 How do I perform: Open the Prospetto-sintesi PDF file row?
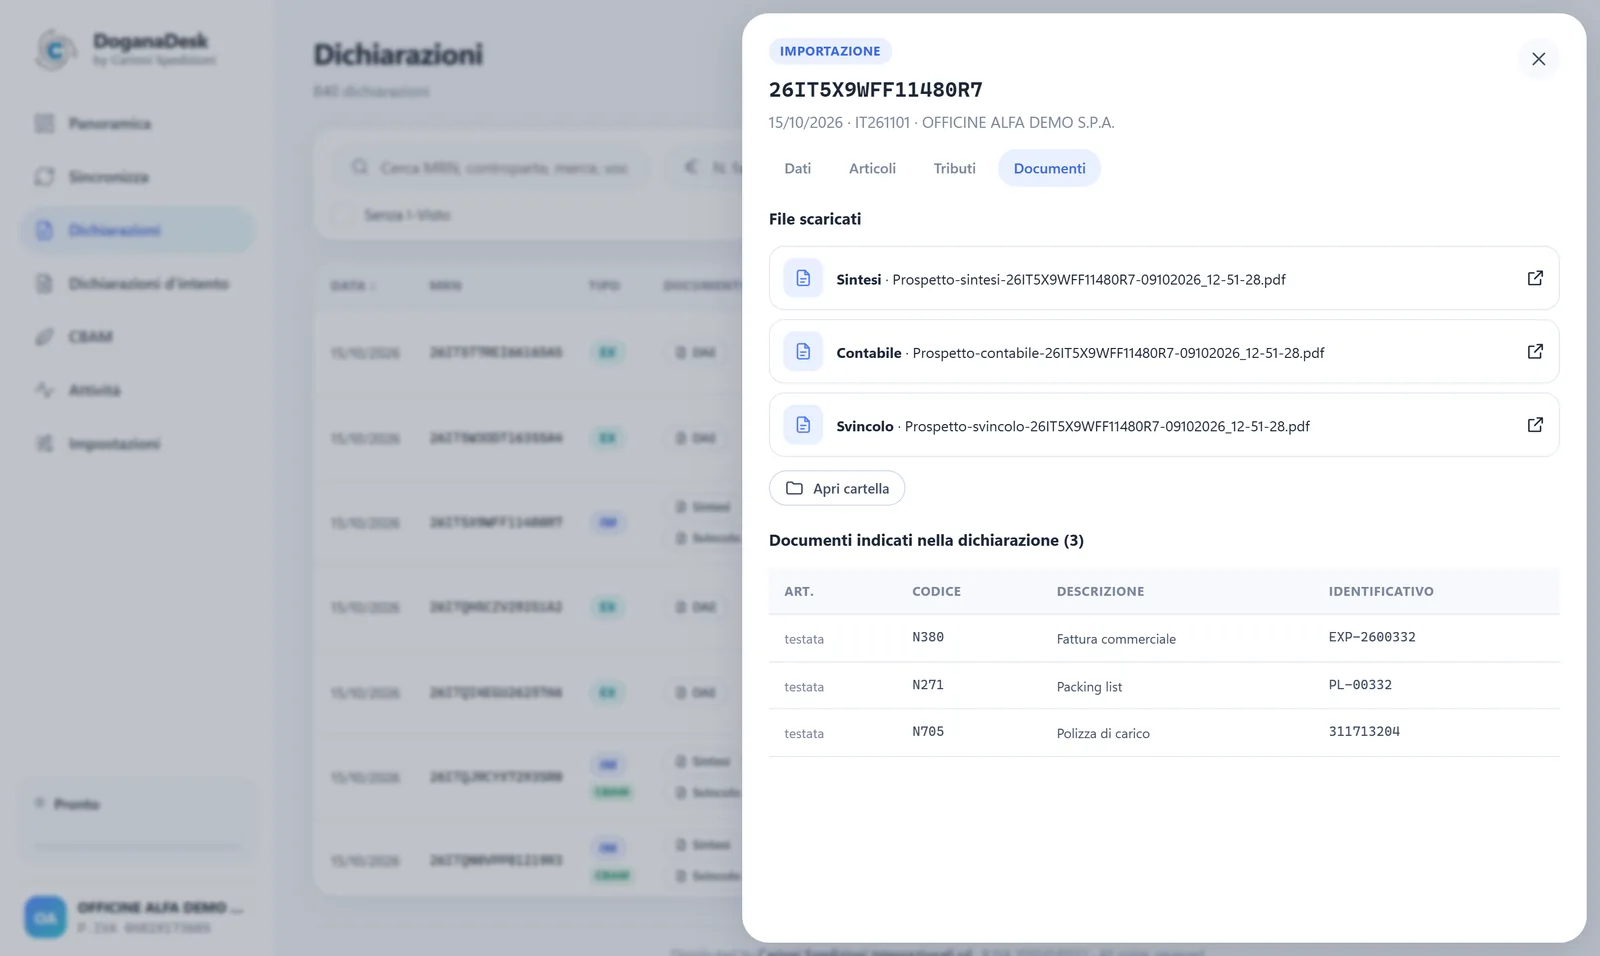tap(1164, 278)
